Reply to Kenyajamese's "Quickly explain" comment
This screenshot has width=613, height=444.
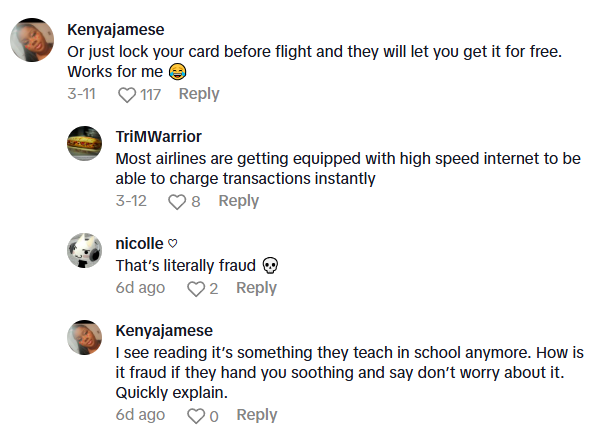tap(256, 415)
